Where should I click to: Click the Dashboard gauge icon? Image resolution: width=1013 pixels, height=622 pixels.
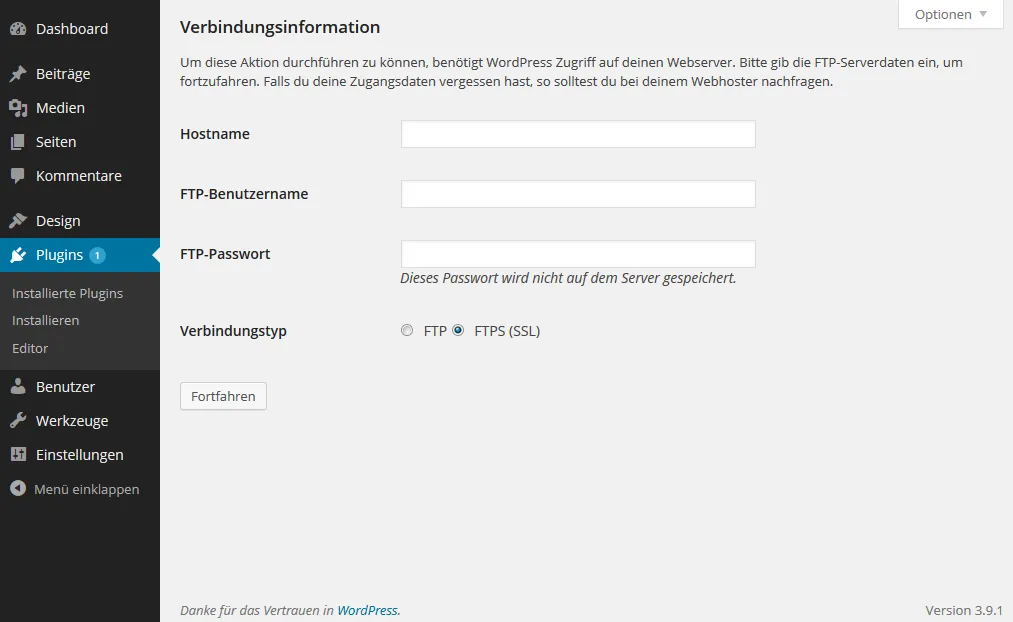18,29
